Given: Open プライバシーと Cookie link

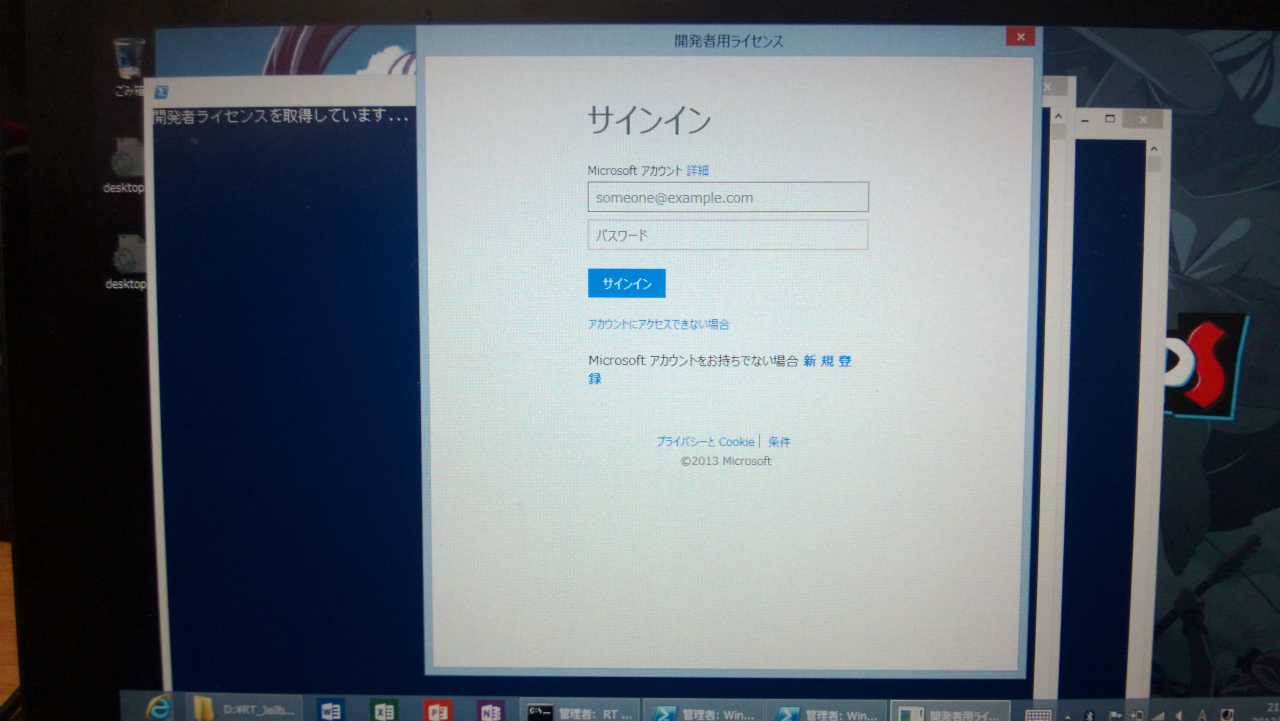Looking at the screenshot, I should click(705, 441).
